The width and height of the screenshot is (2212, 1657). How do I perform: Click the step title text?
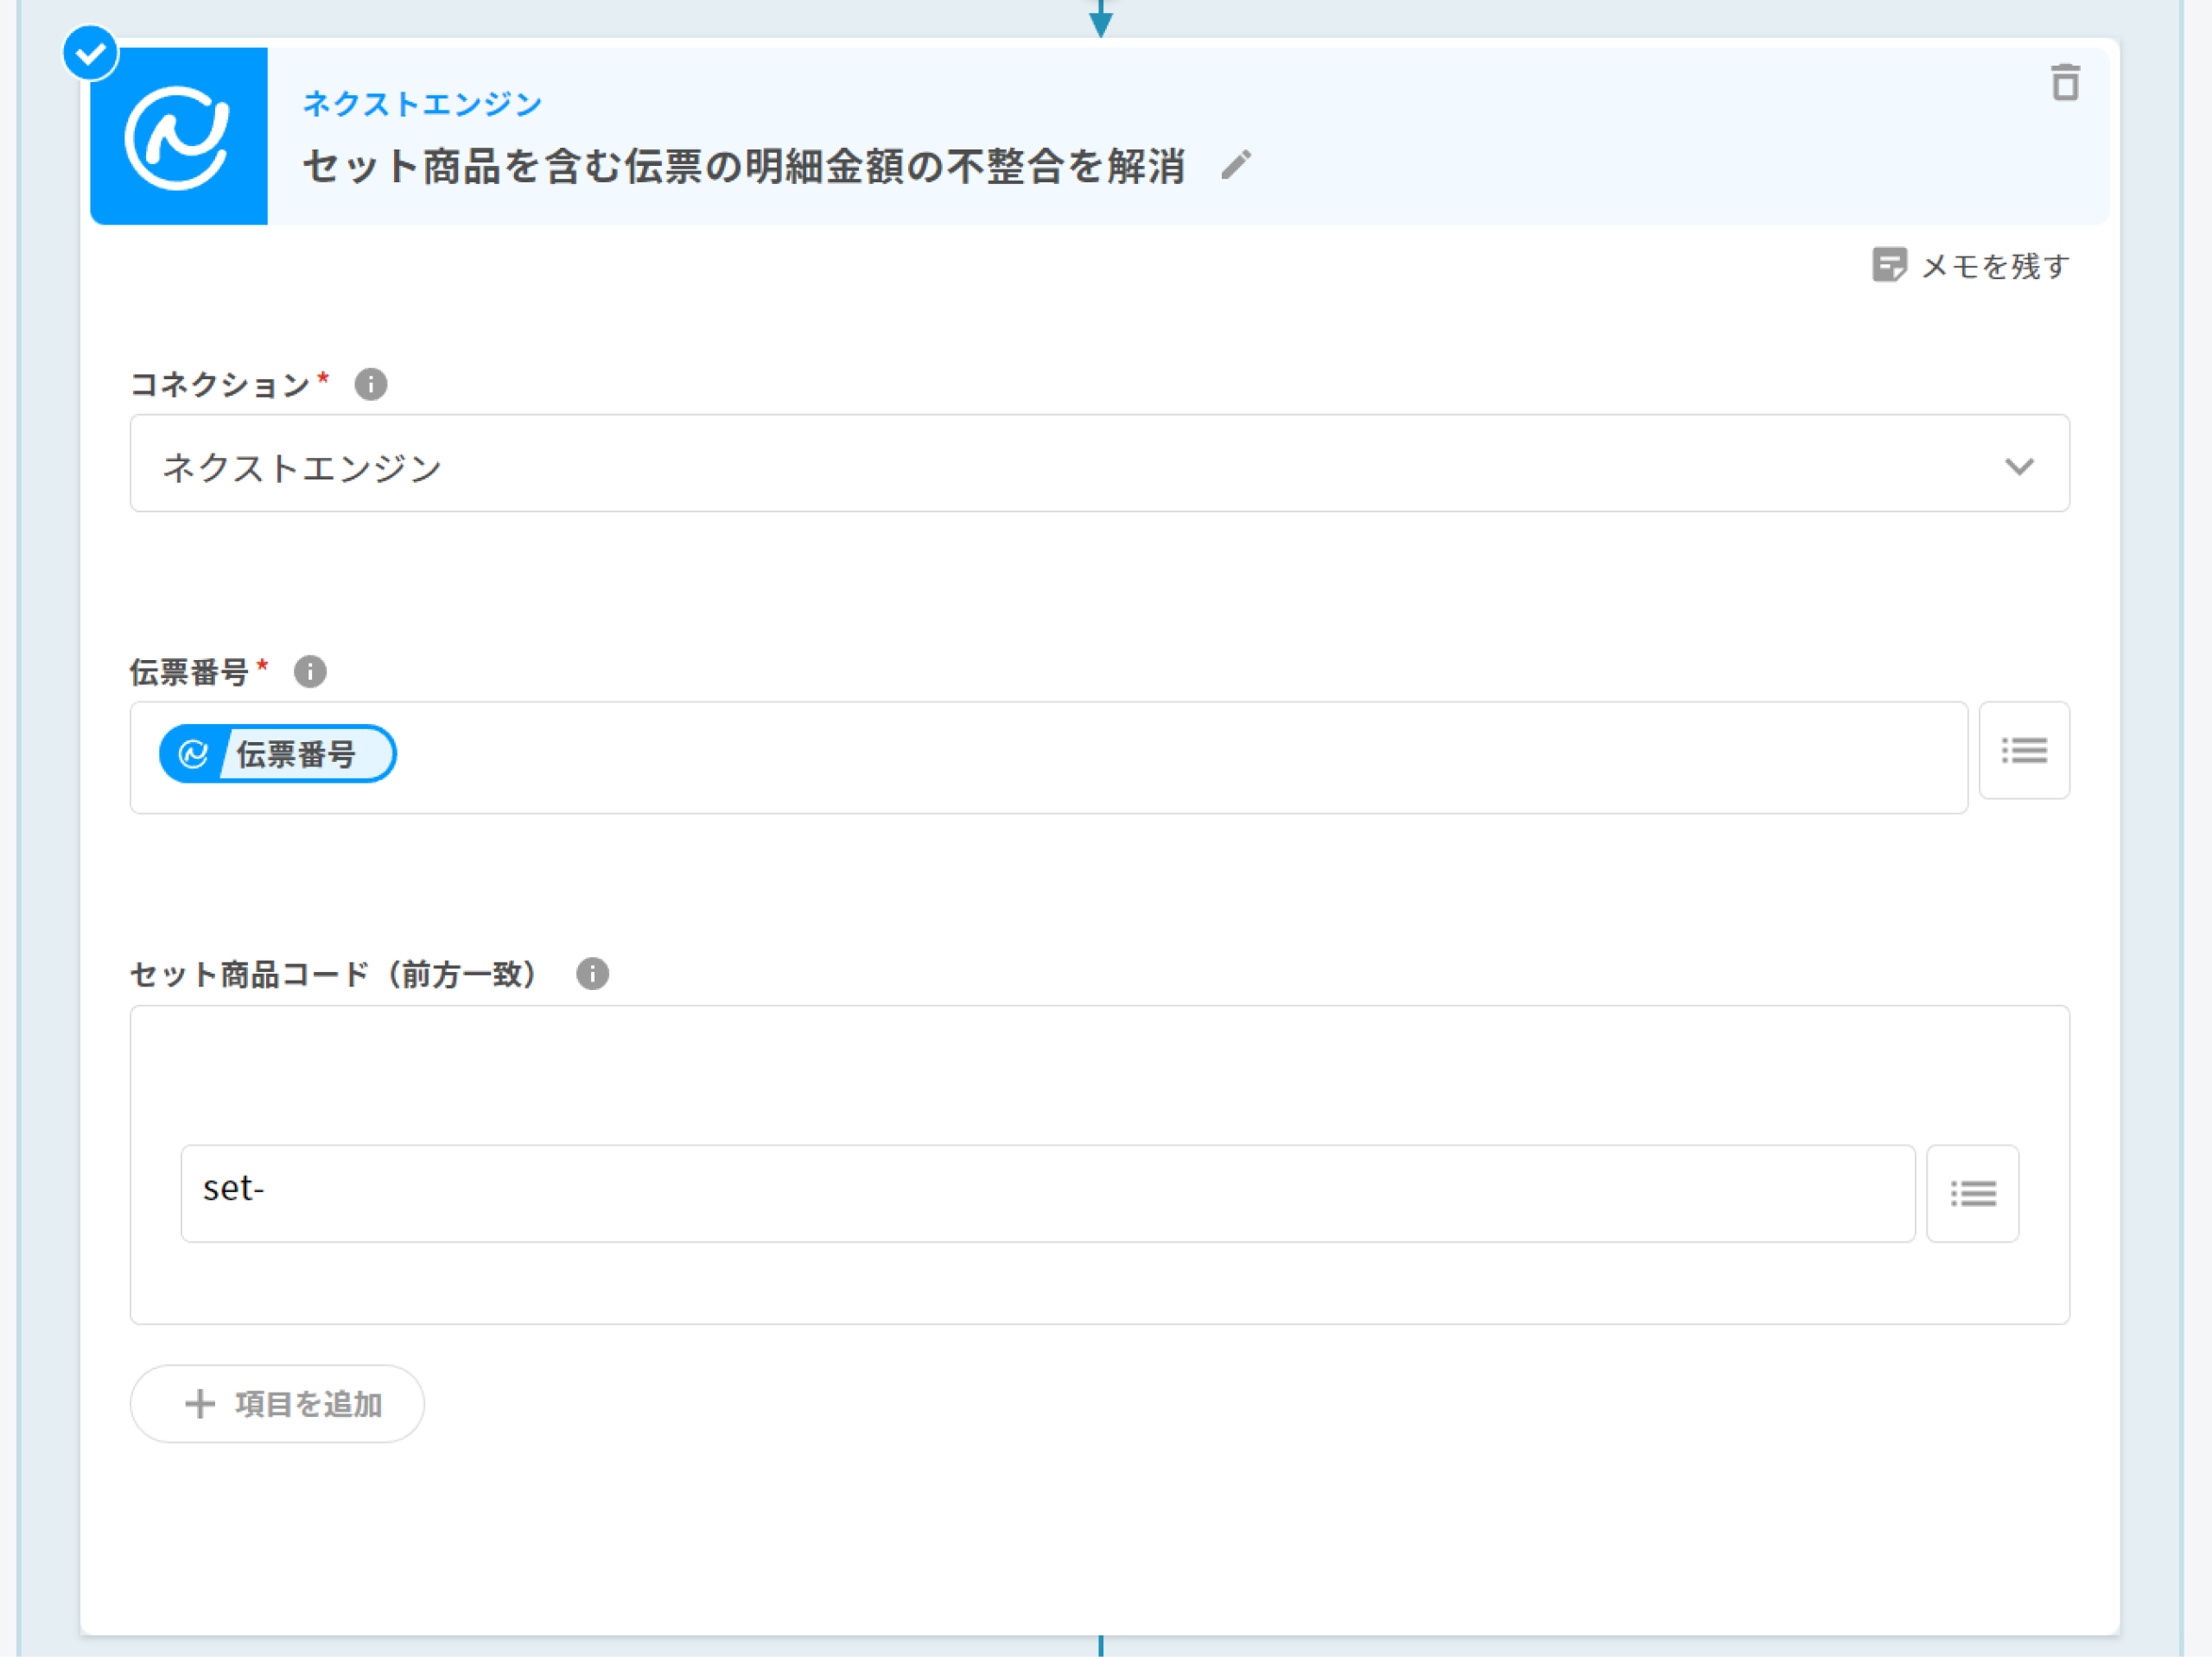tap(743, 166)
